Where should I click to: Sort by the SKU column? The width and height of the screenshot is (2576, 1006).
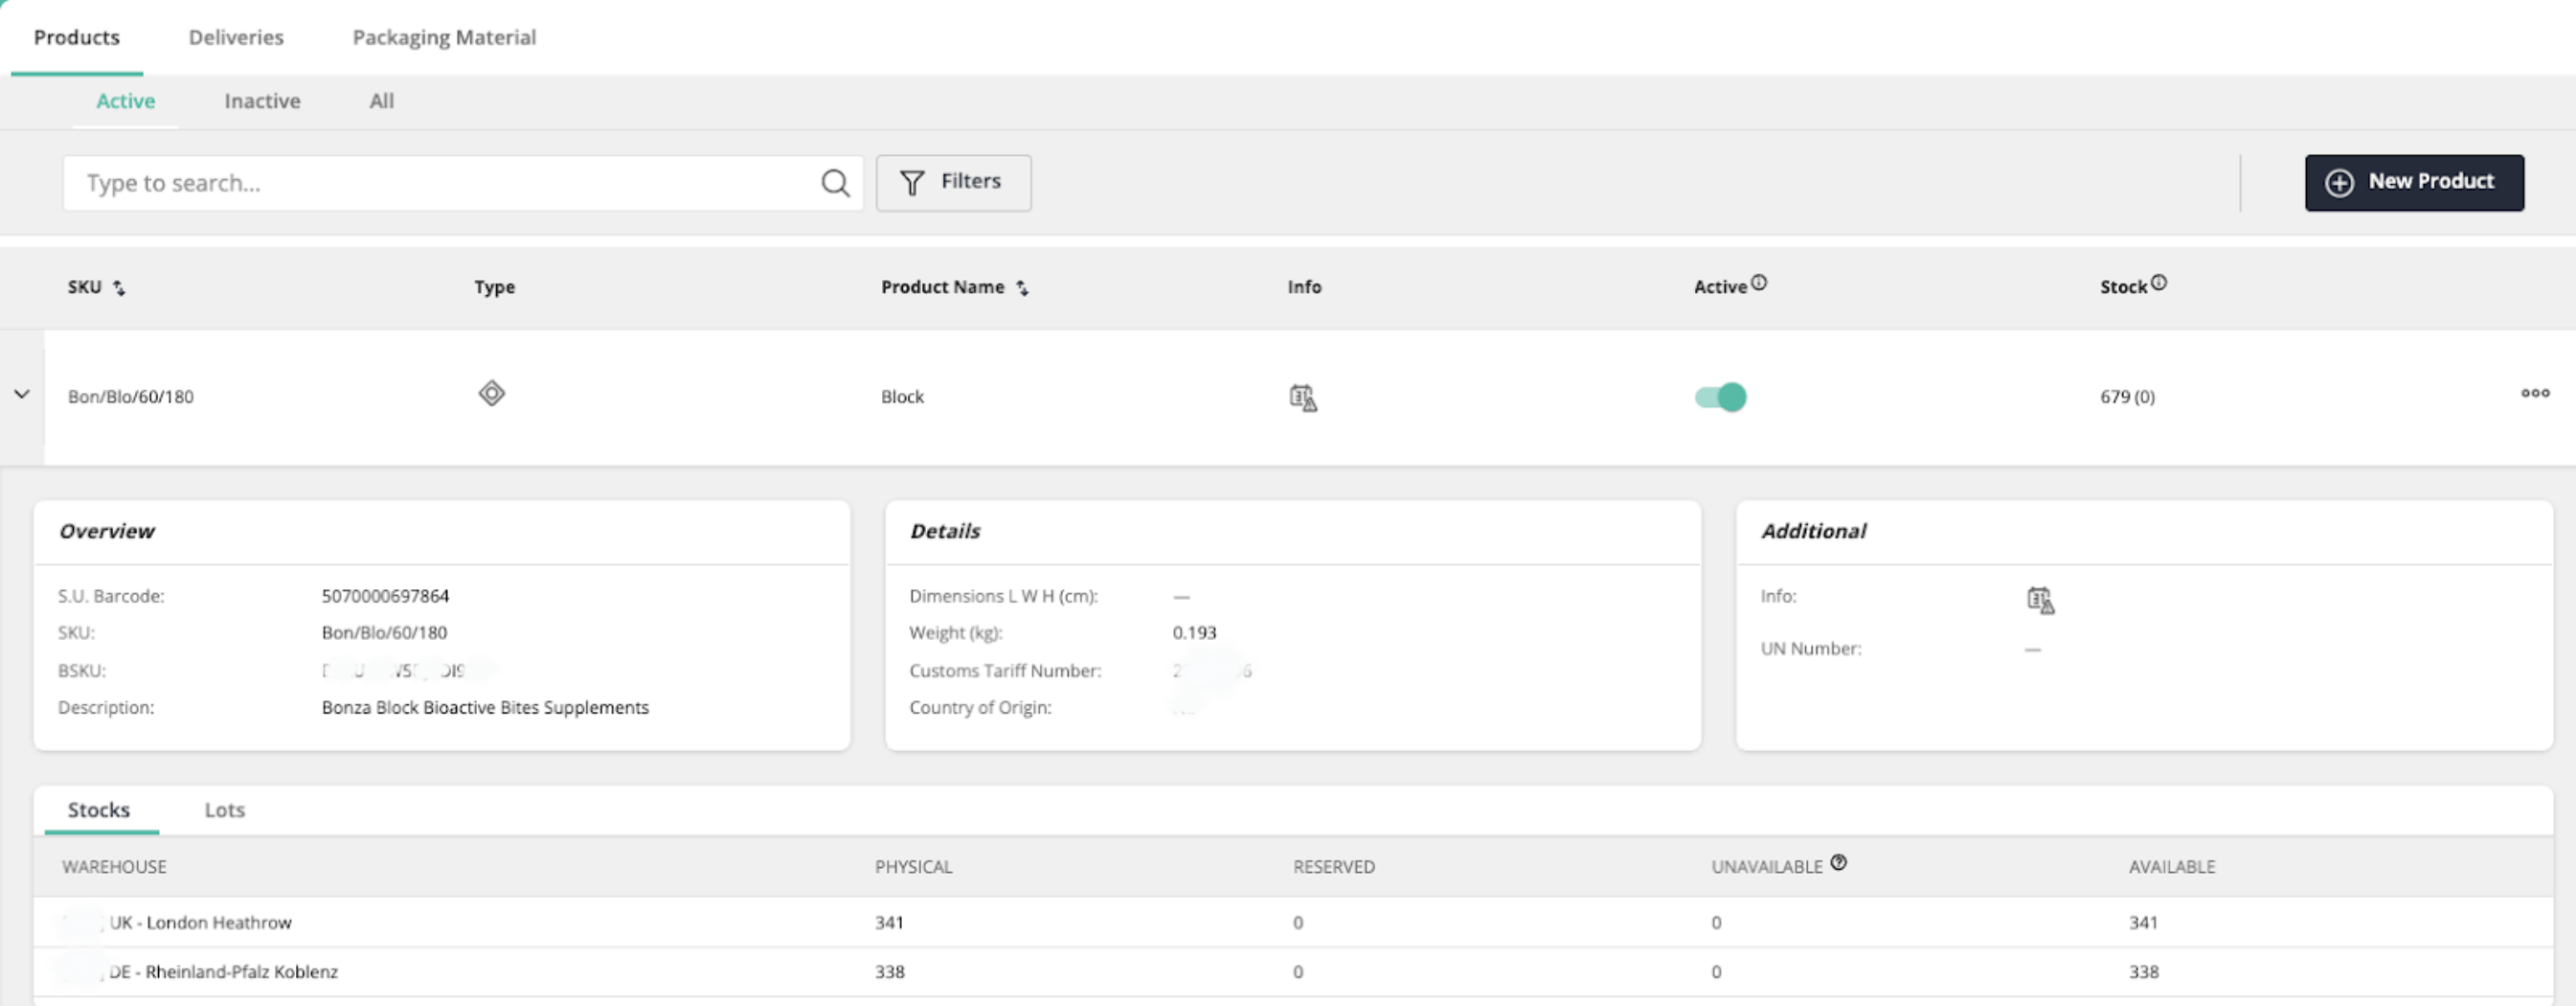[119, 288]
